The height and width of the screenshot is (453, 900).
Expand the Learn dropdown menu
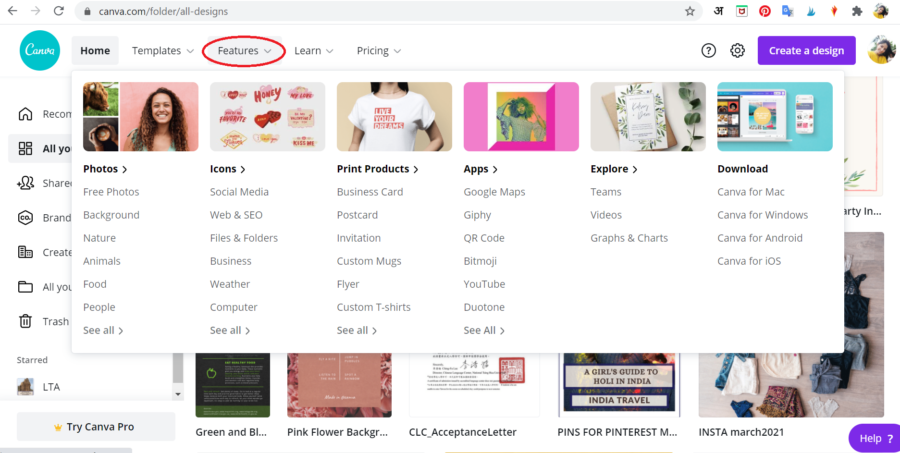[x=313, y=51]
